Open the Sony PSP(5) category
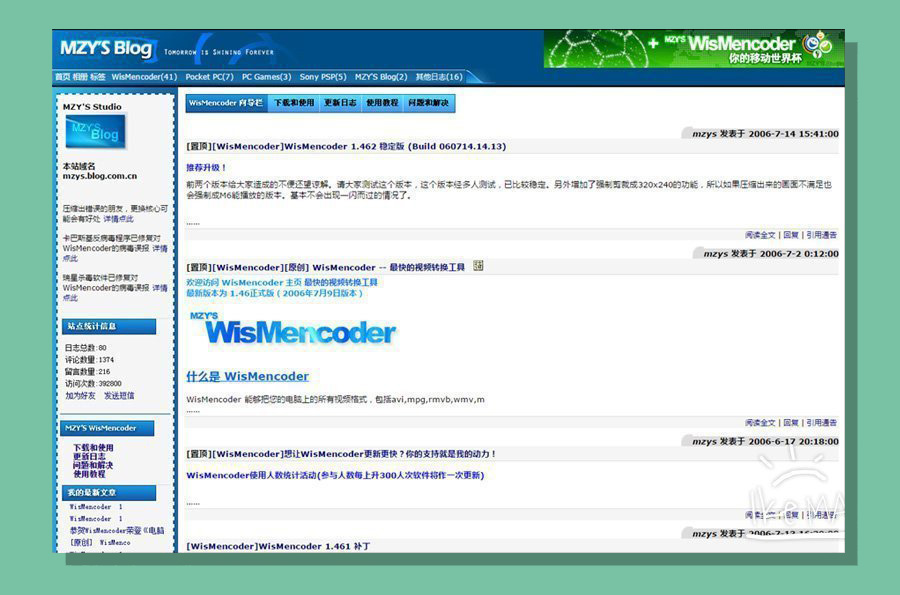The height and width of the screenshot is (595, 900). point(323,77)
